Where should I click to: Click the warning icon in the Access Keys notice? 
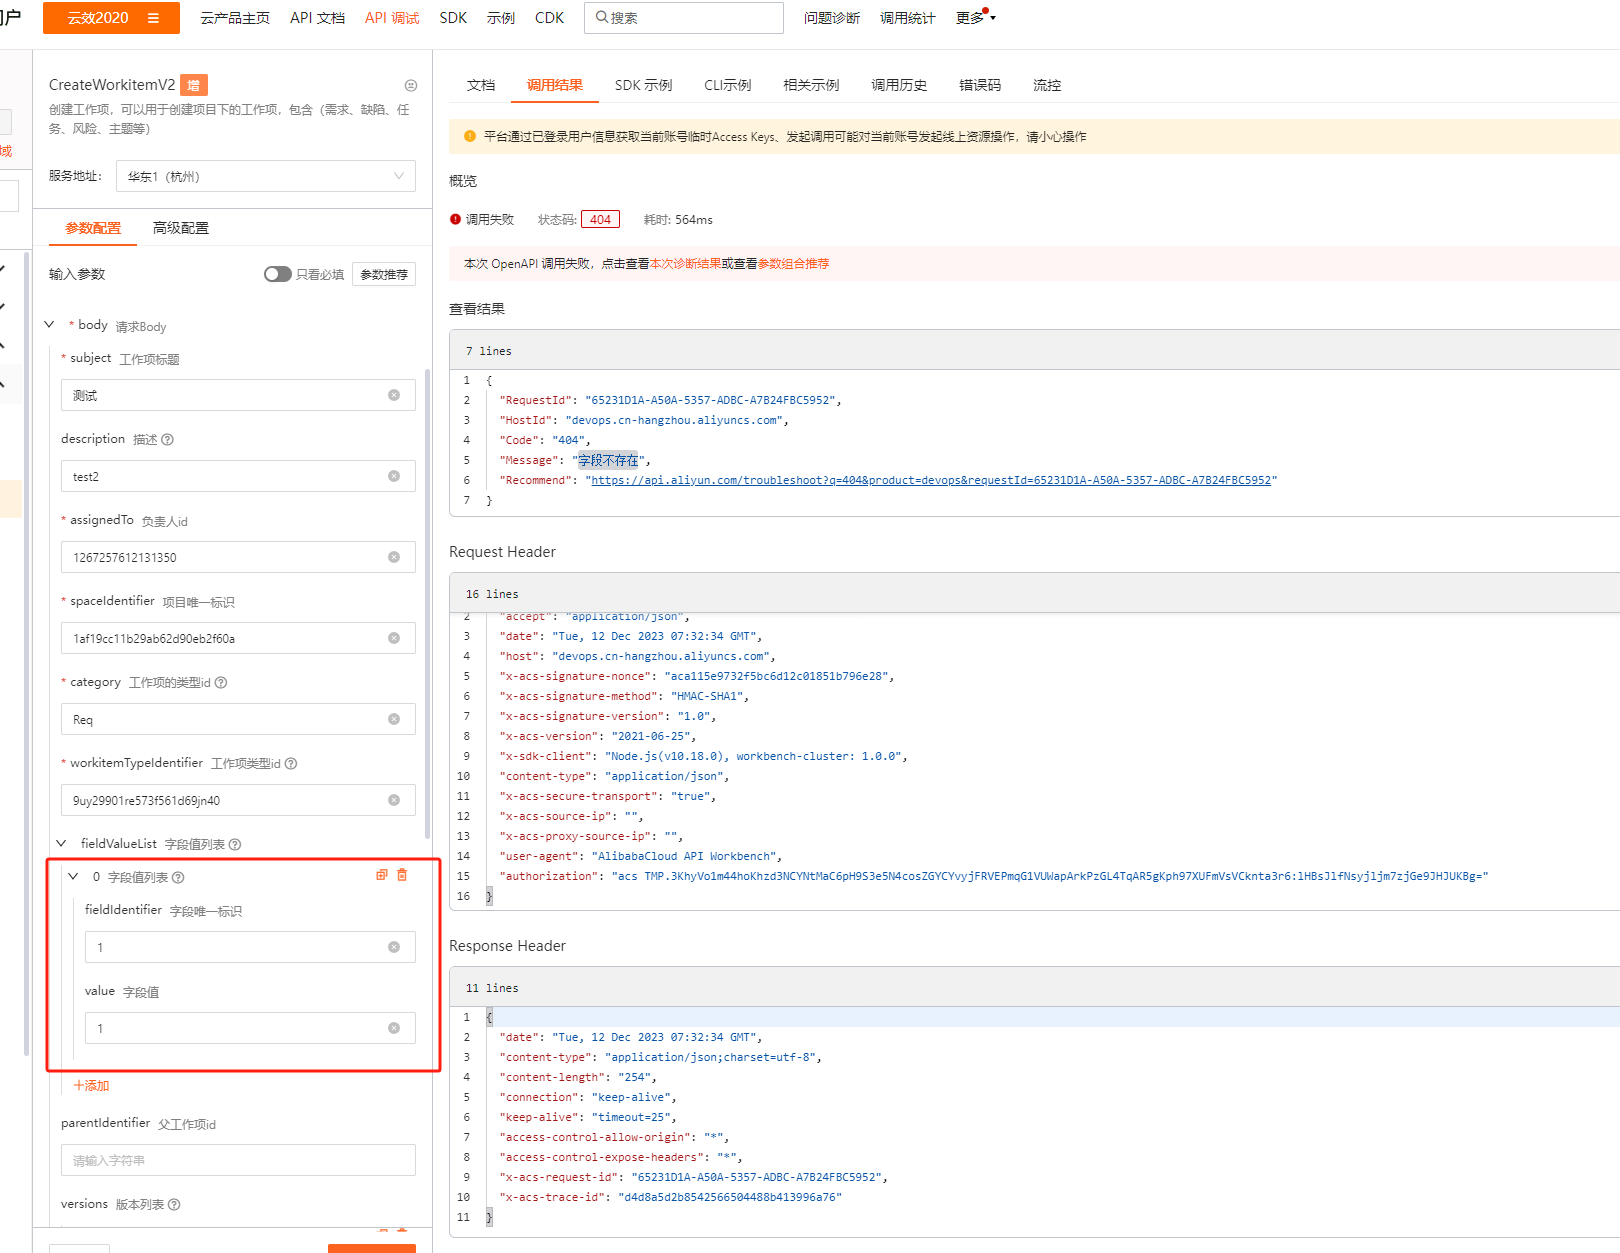[x=470, y=136]
